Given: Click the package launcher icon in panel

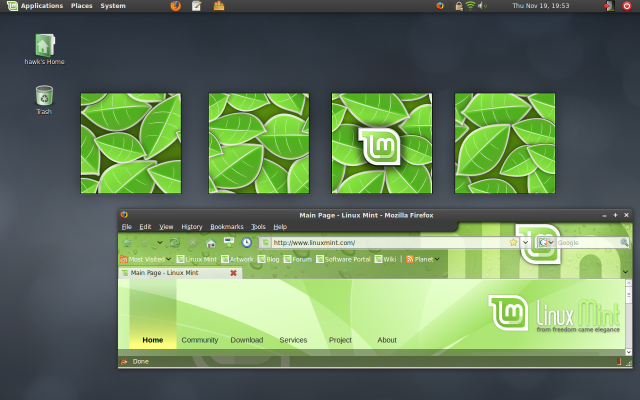Looking at the screenshot, I should click(x=219, y=6).
